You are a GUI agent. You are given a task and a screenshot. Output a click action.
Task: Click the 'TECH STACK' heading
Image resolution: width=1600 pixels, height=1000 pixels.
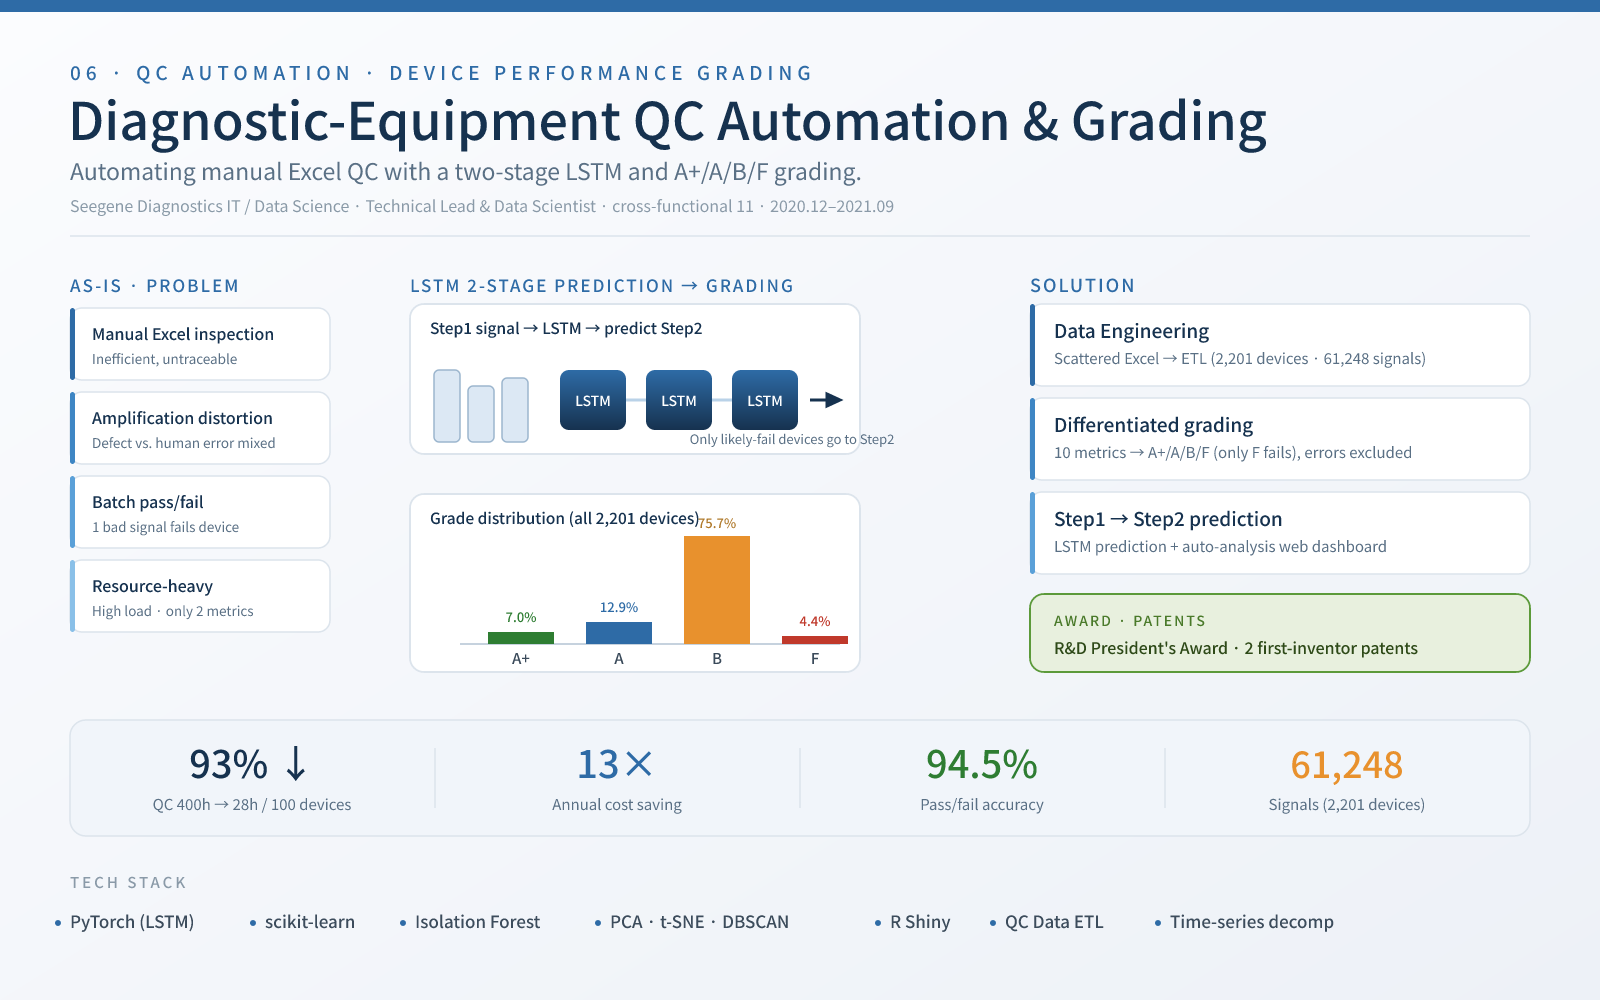point(128,882)
